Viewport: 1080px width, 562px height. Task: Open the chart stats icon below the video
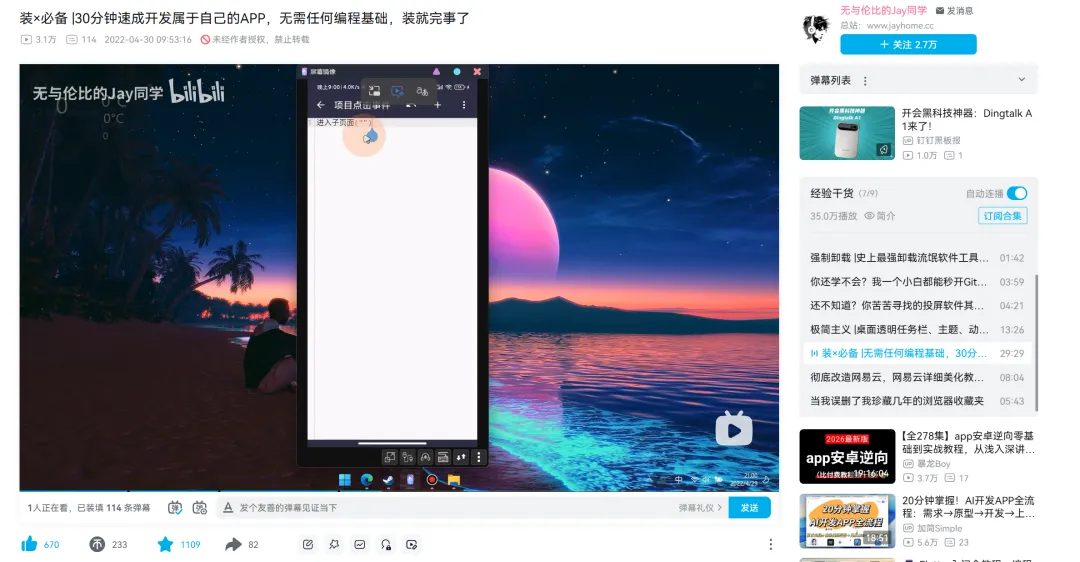pos(360,544)
